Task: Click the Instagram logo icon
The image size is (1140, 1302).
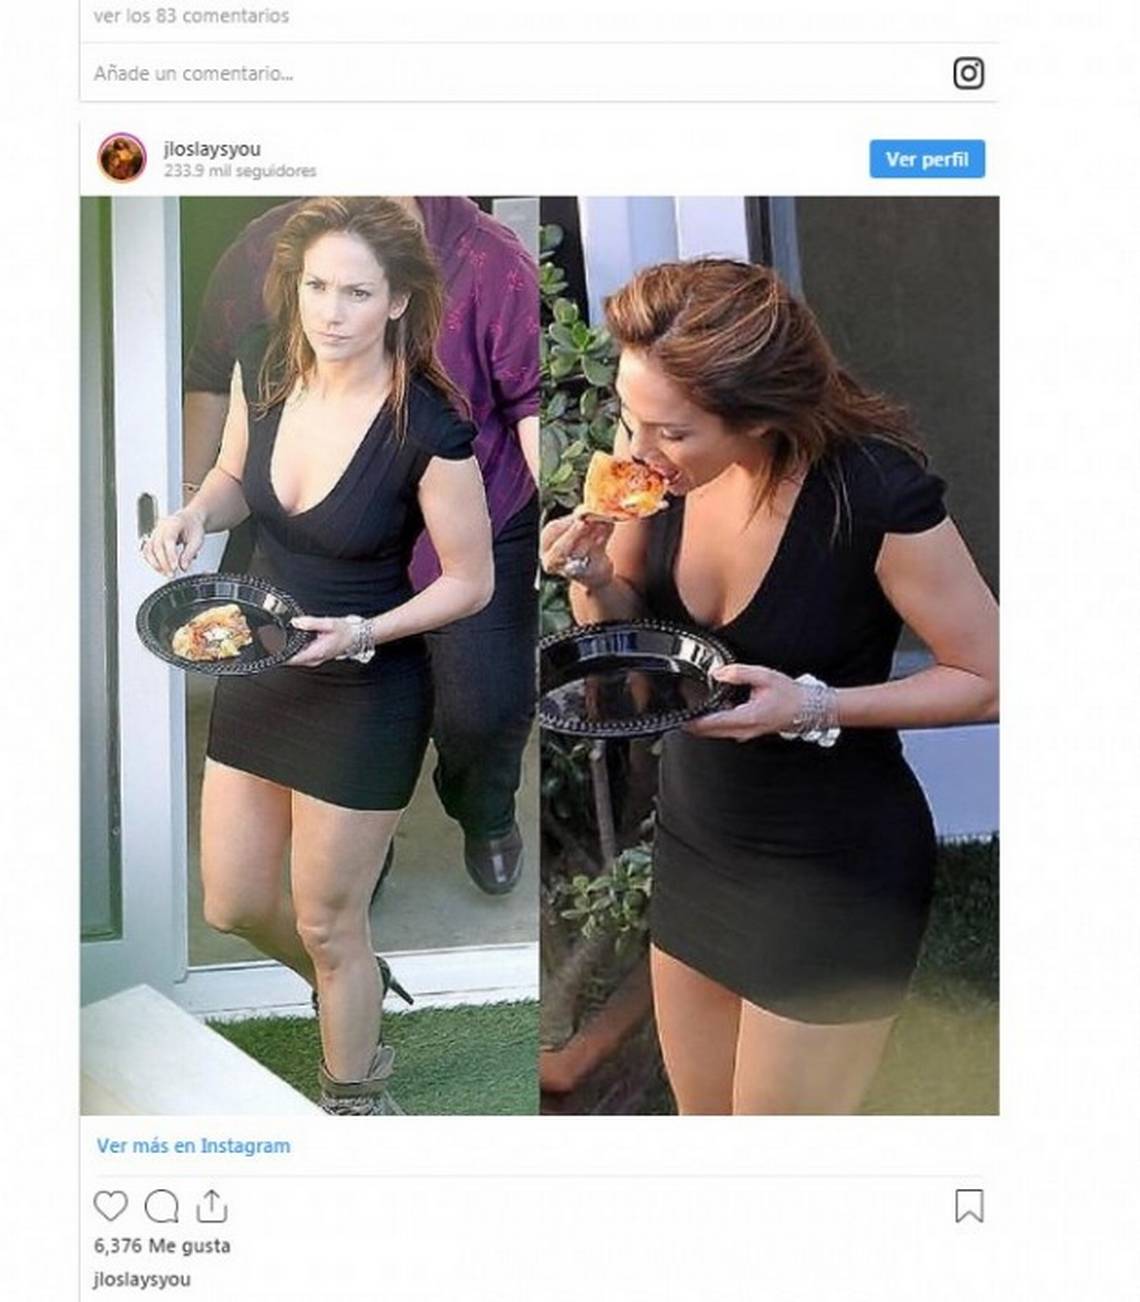Action: coord(968,73)
